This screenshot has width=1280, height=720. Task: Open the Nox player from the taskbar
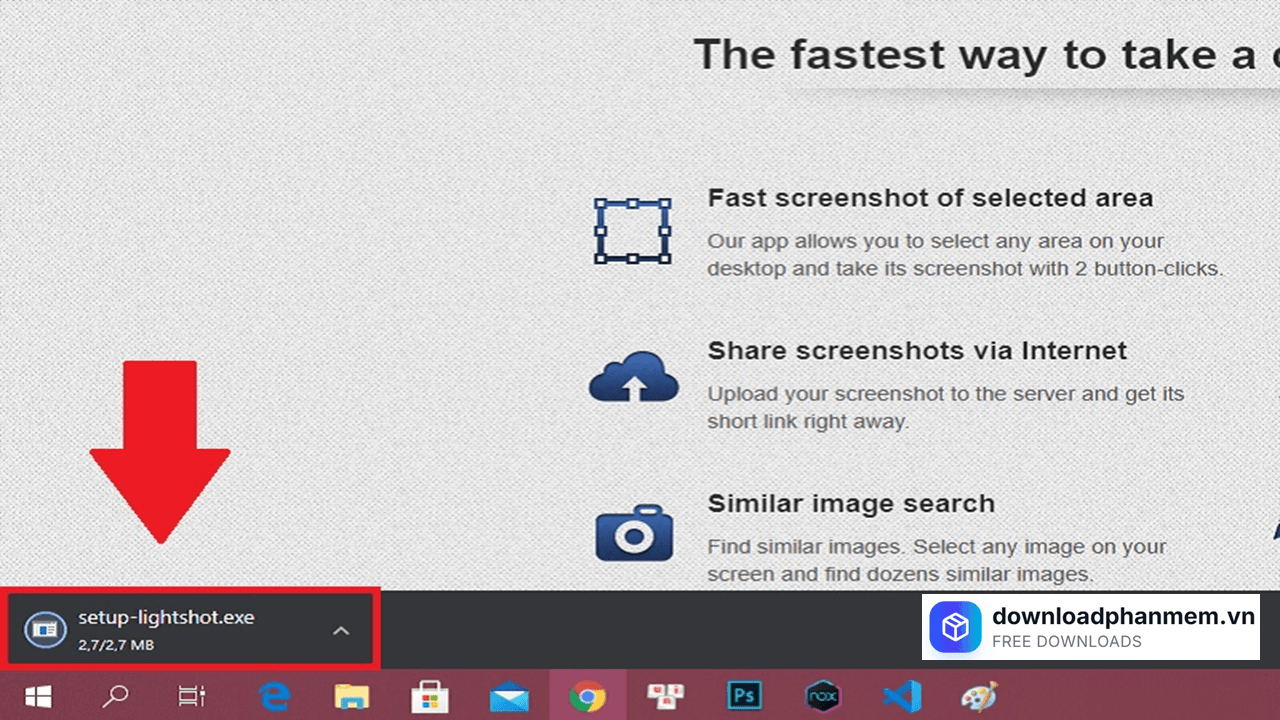823,695
